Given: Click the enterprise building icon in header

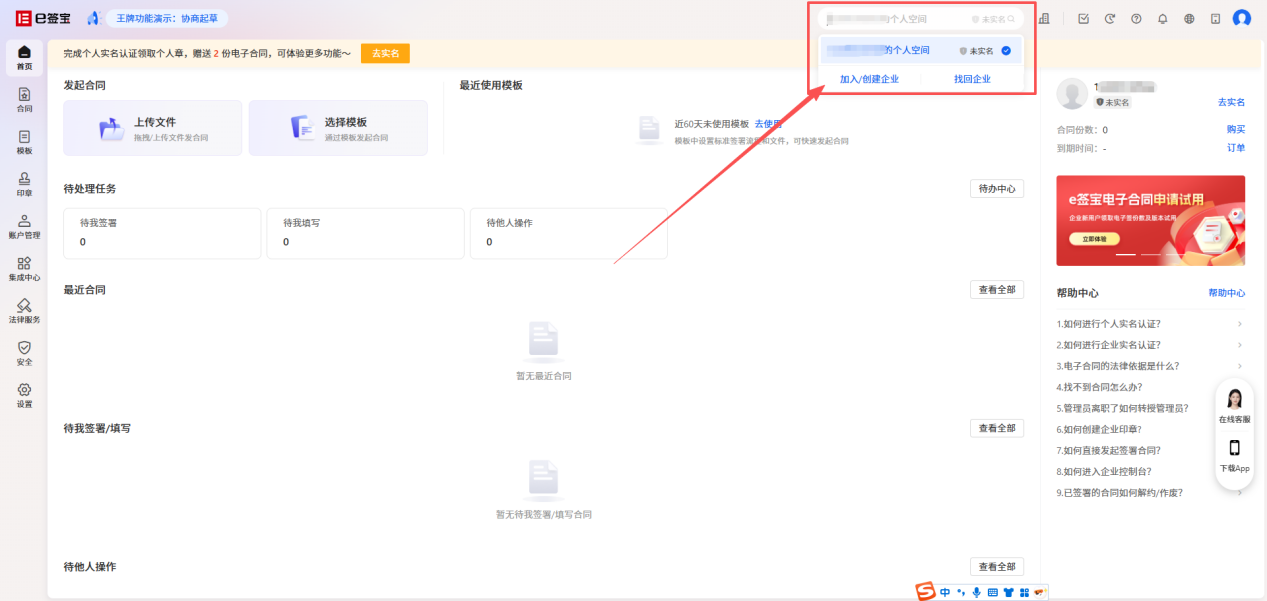Looking at the screenshot, I should coord(1044,19).
